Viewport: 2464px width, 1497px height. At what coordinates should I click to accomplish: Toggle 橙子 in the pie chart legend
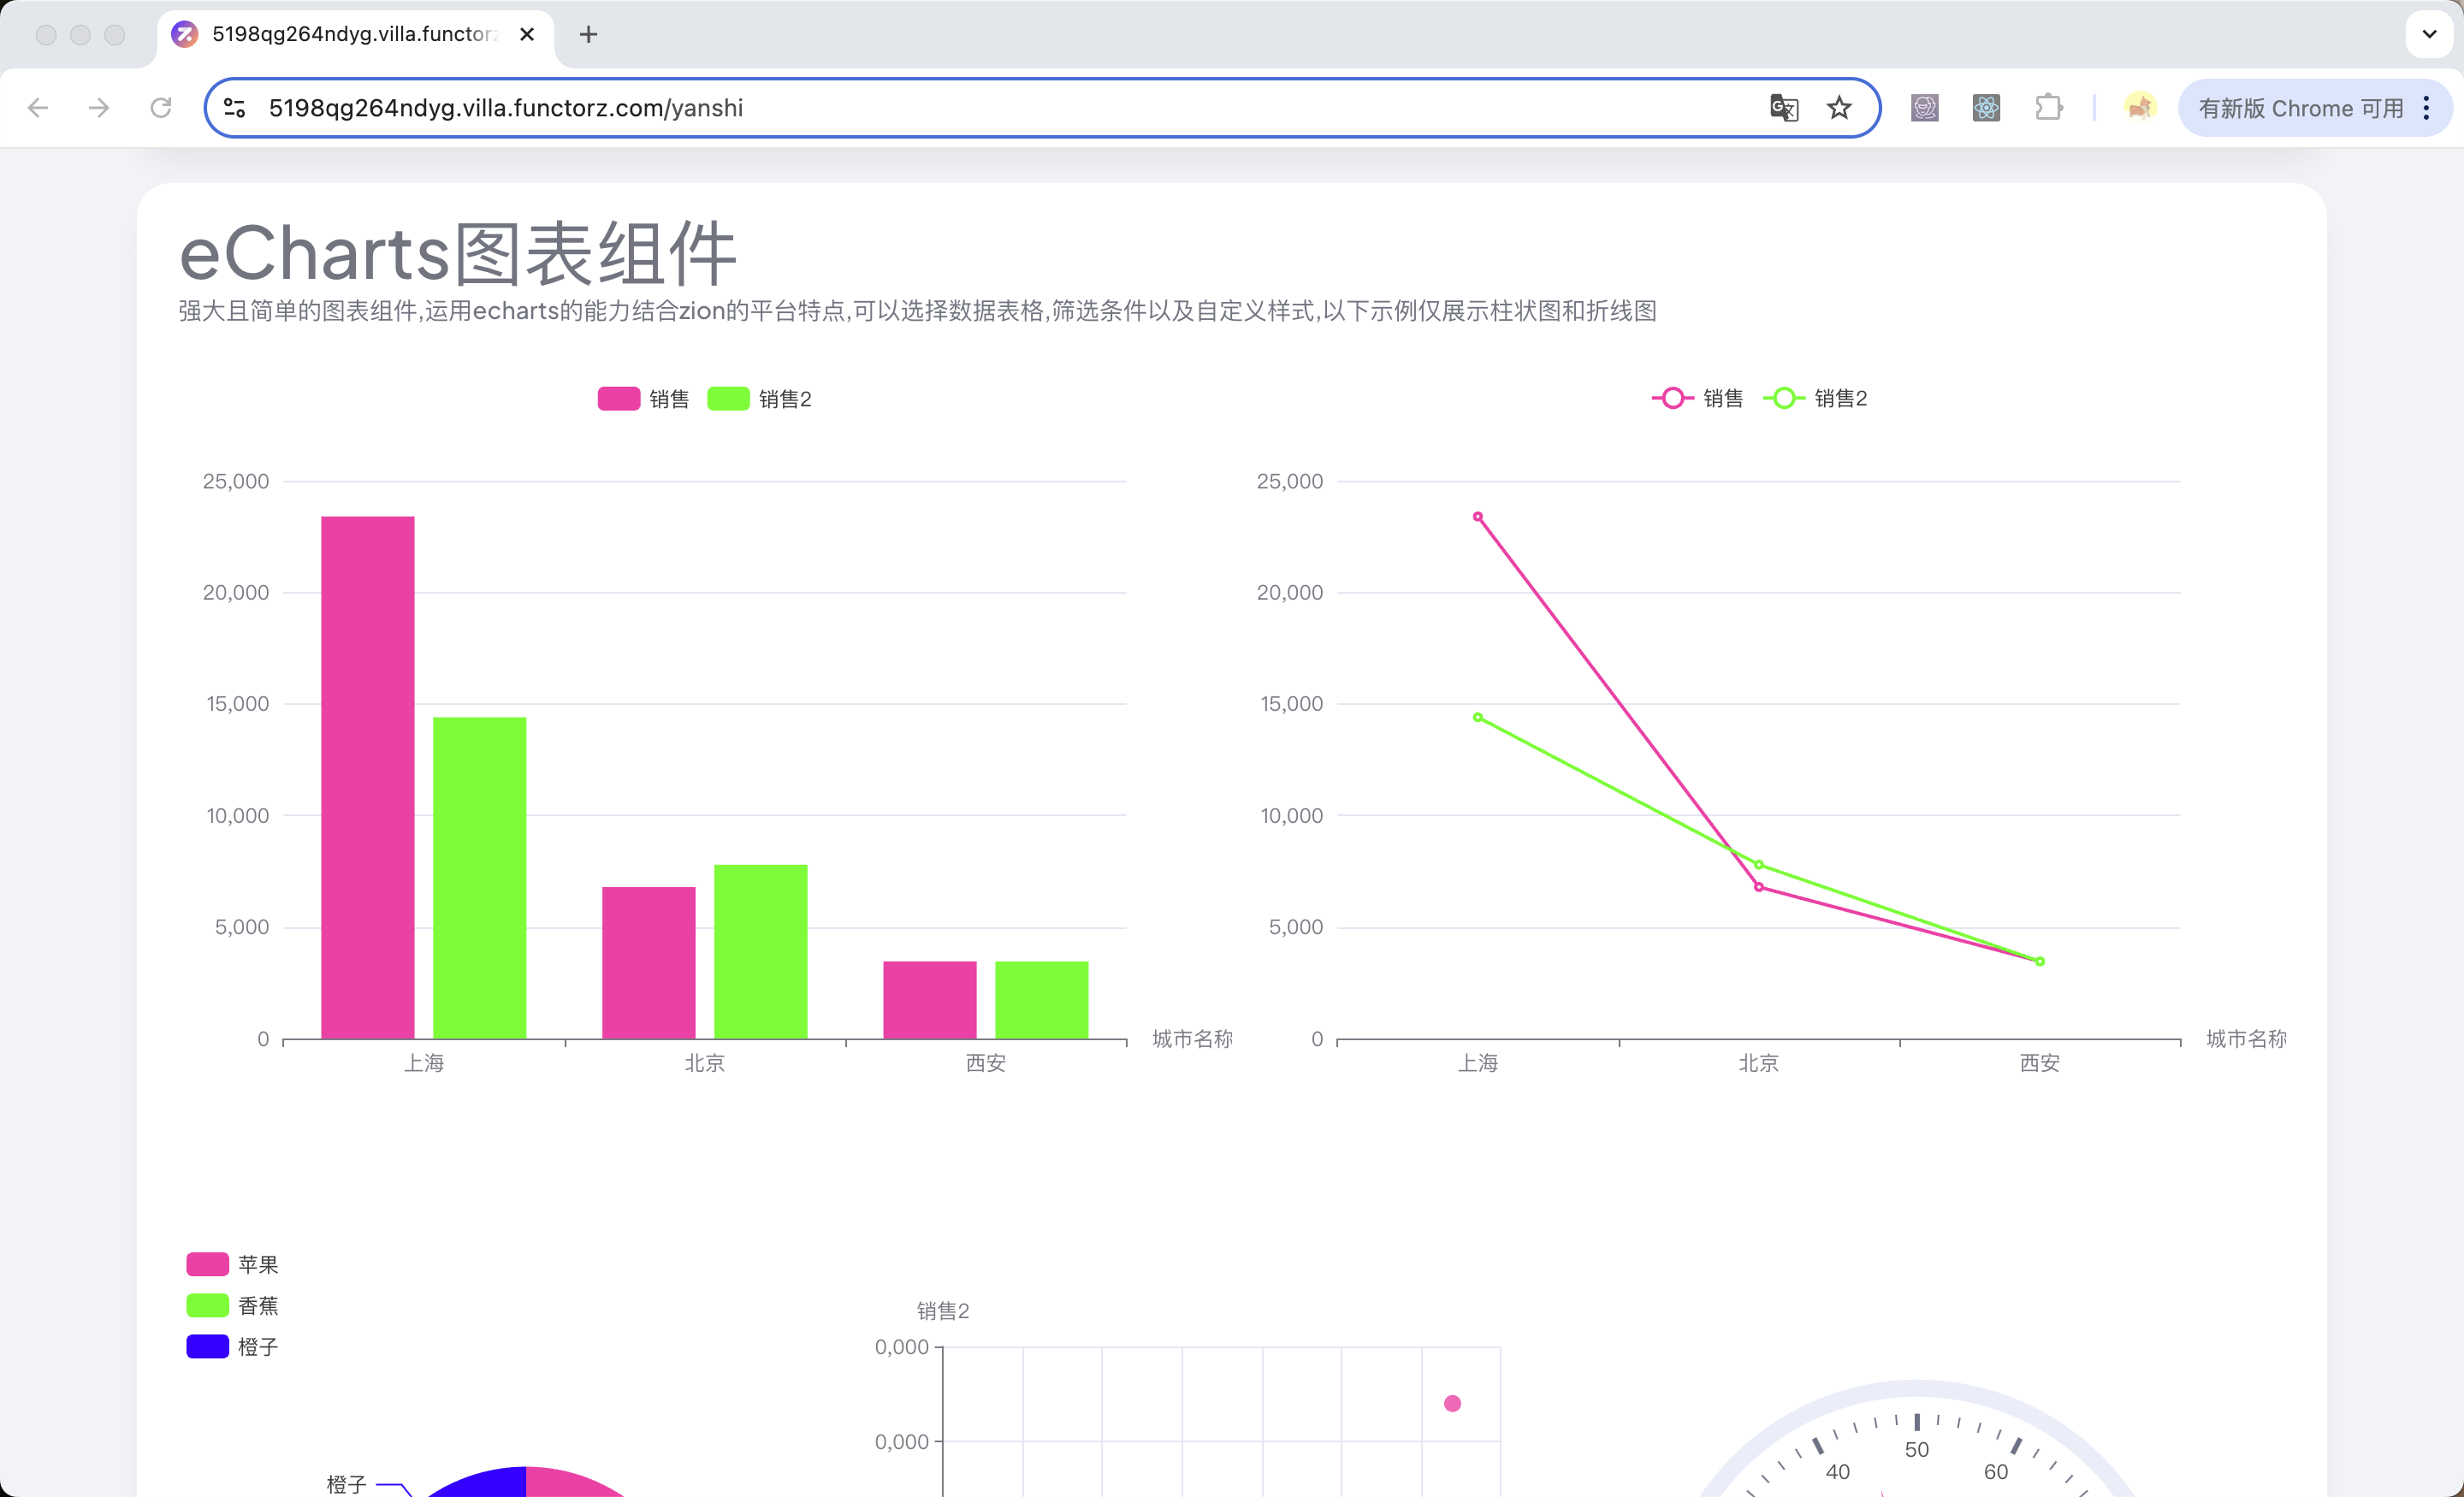[232, 1346]
